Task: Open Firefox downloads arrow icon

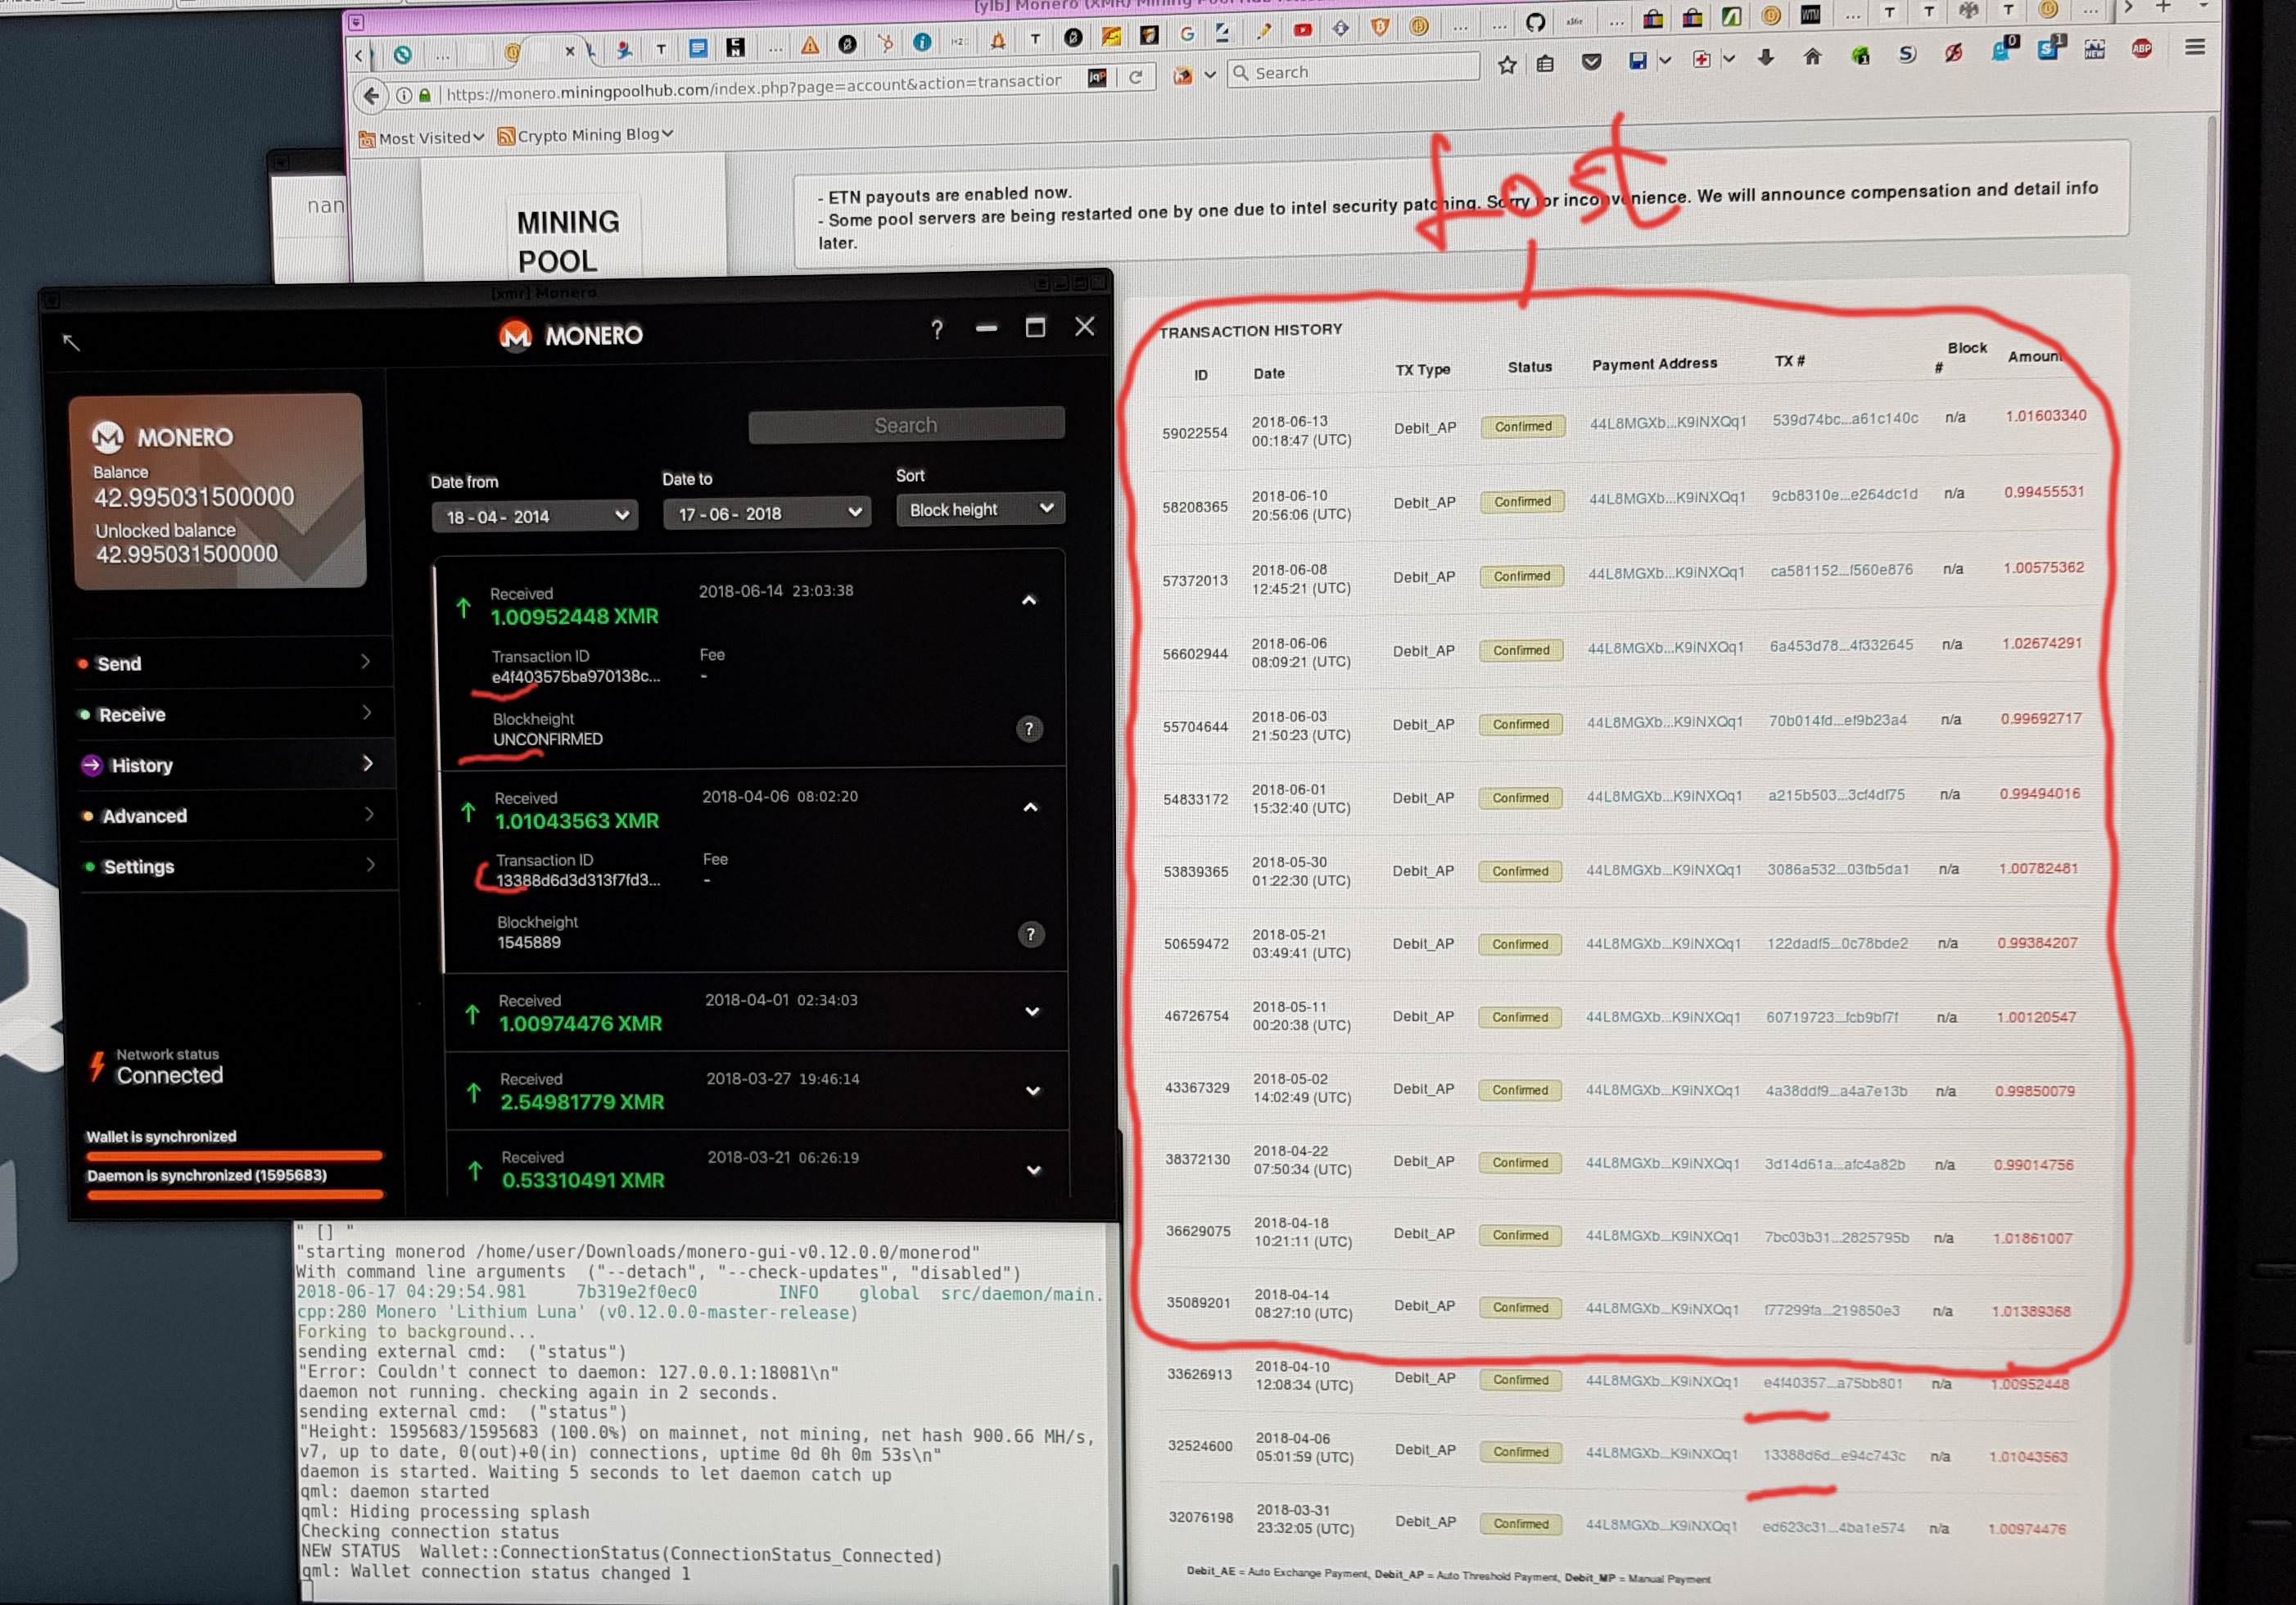Action: tap(1765, 58)
